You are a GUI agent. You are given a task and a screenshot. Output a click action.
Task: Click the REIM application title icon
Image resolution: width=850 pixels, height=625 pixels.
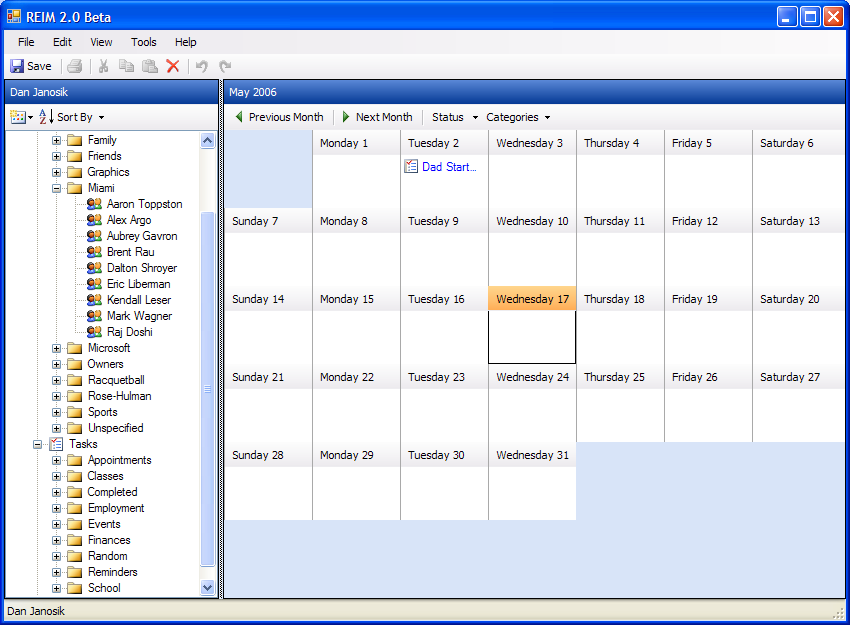(14, 17)
